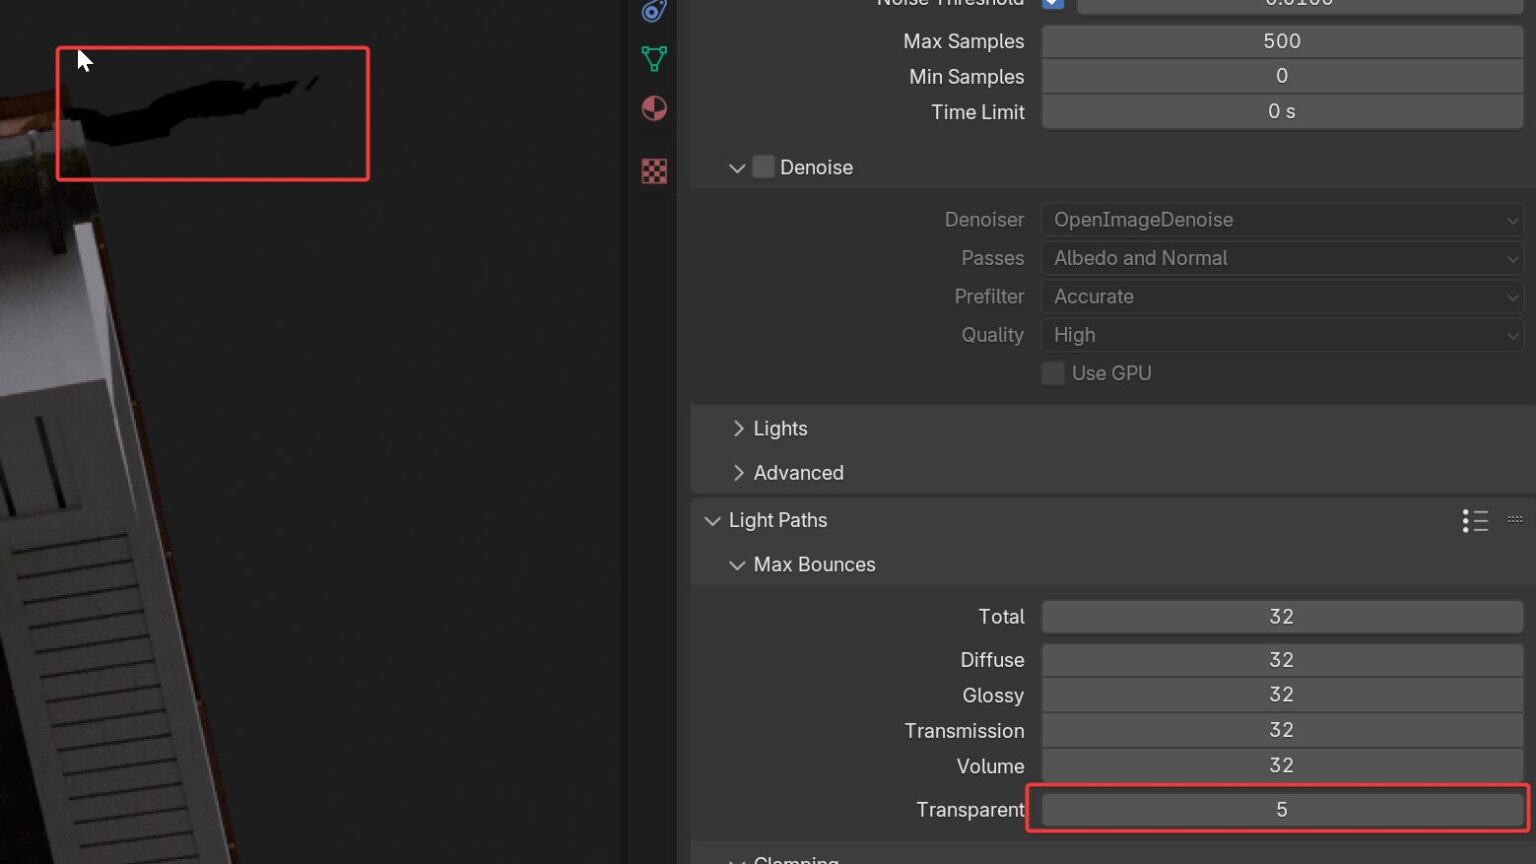Open the Denoiser dropdown showing OpenImageDenoise
The height and width of the screenshot is (864, 1536).
pyautogui.click(x=1282, y=220)
